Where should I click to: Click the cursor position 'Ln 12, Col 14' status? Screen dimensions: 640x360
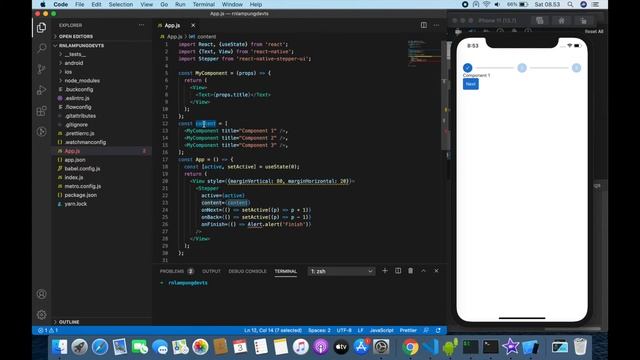click(x=273, y=330)
